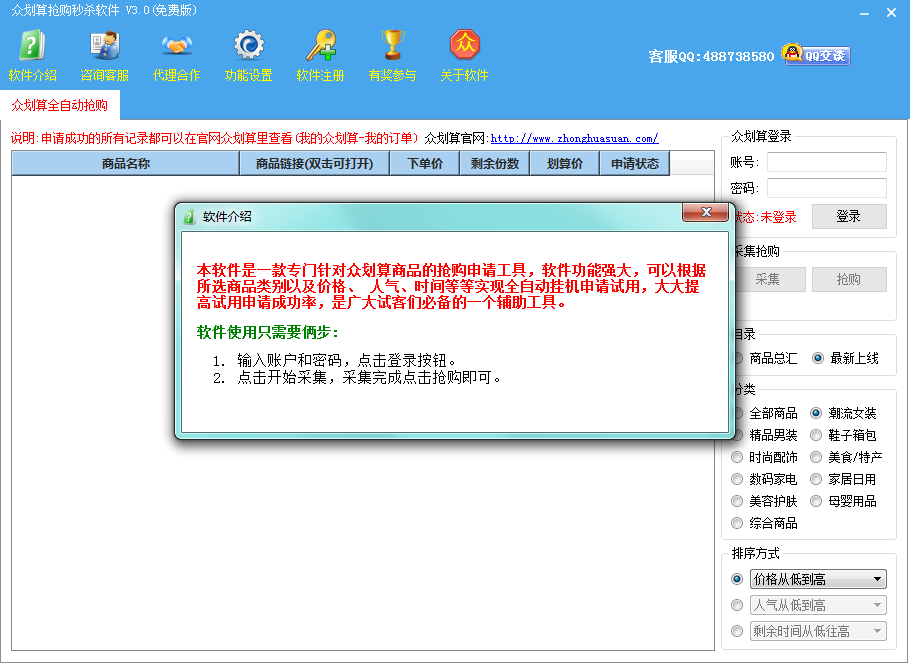Click the 咨询客服 customer service icon
Screen dimensions: 910x664
click(104, 46)
